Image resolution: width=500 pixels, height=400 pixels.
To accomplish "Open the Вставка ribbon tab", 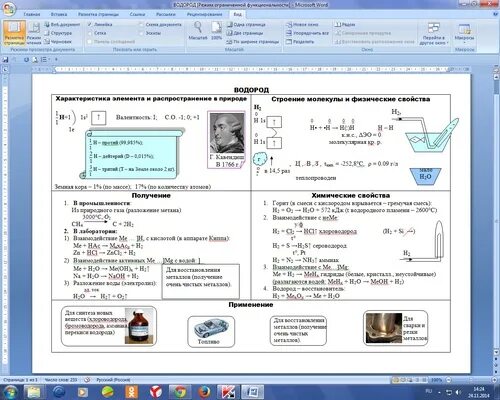I will click(x=59, y=14).
